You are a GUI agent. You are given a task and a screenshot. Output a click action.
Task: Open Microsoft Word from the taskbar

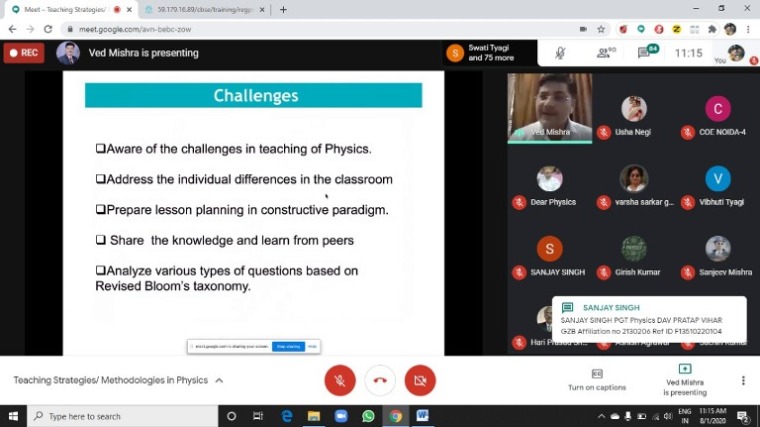(x=422, y=416)
